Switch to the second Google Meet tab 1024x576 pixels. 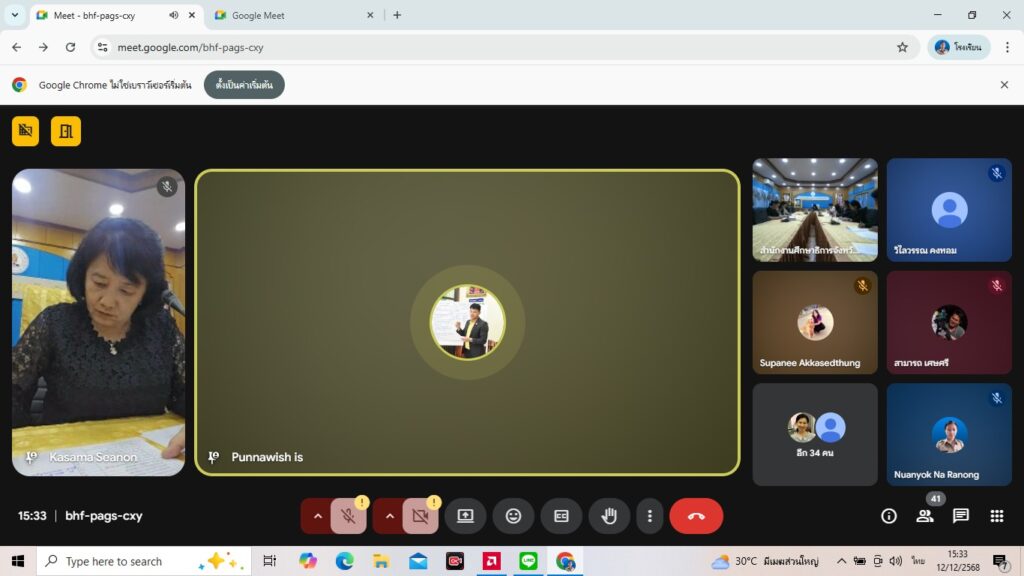point(290,15)
